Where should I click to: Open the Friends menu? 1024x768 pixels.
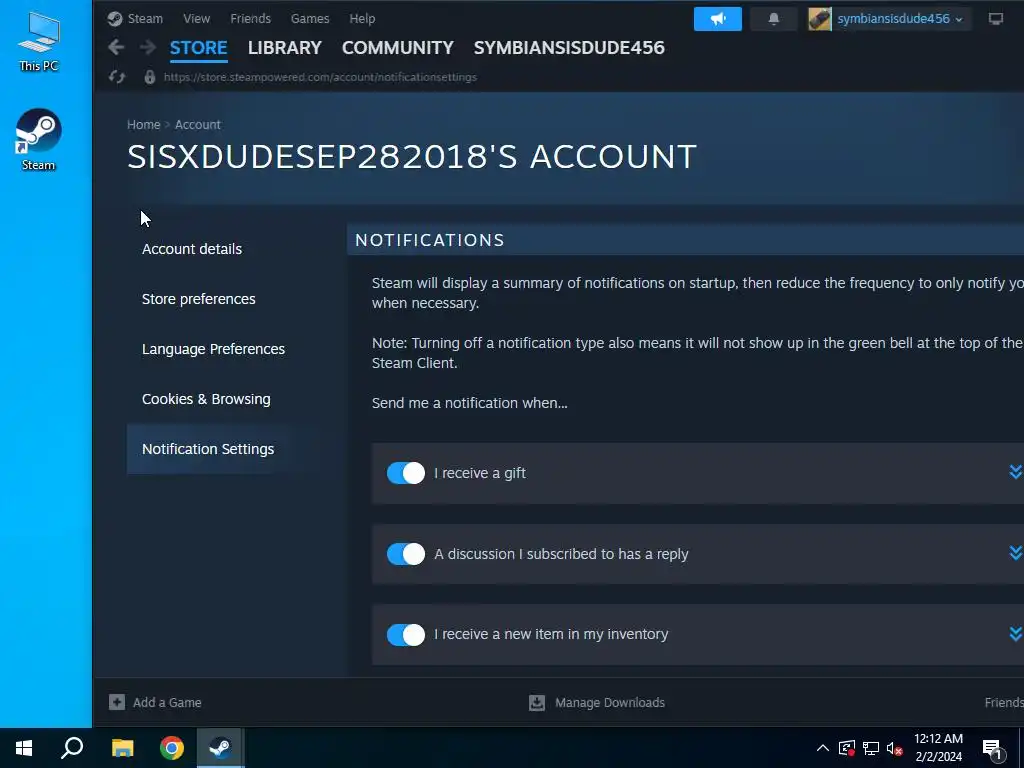(x=250, y=18)
